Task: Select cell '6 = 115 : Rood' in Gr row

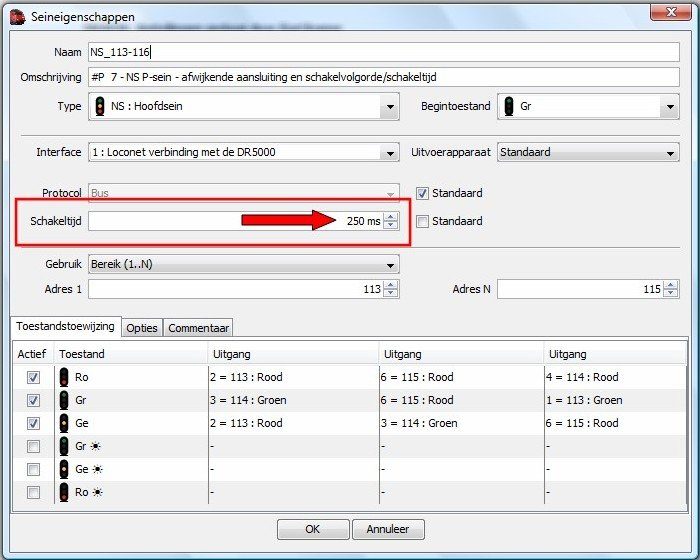Action: [x=461, y=400]
